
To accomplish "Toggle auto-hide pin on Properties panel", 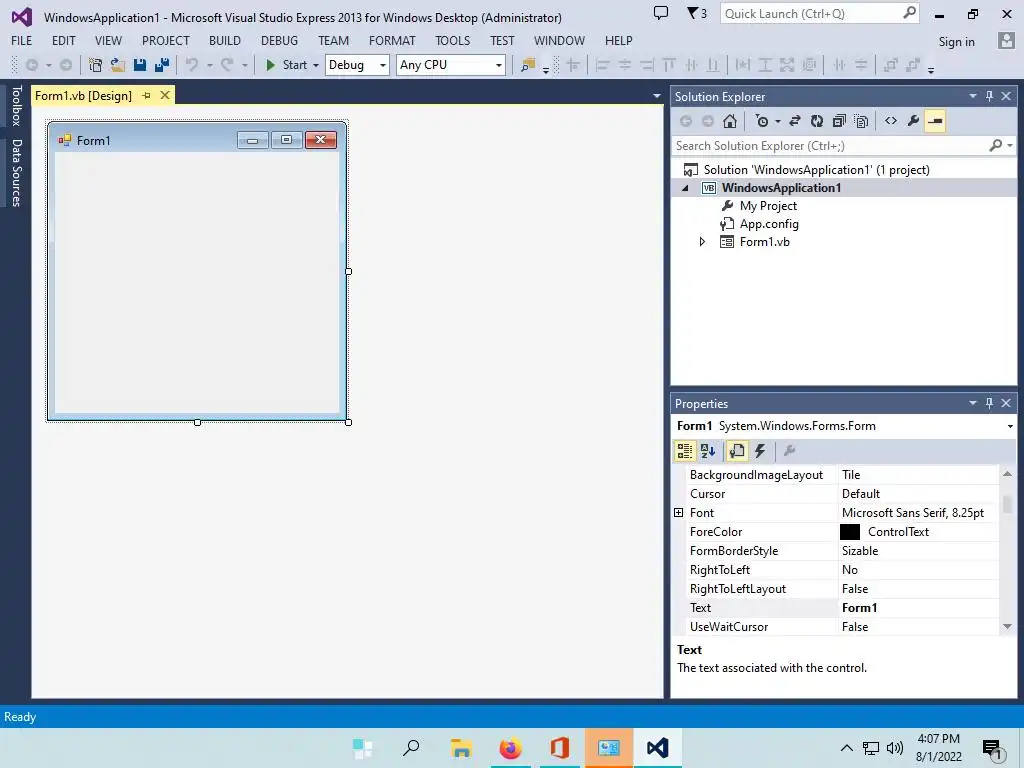I will click(989, 403).
